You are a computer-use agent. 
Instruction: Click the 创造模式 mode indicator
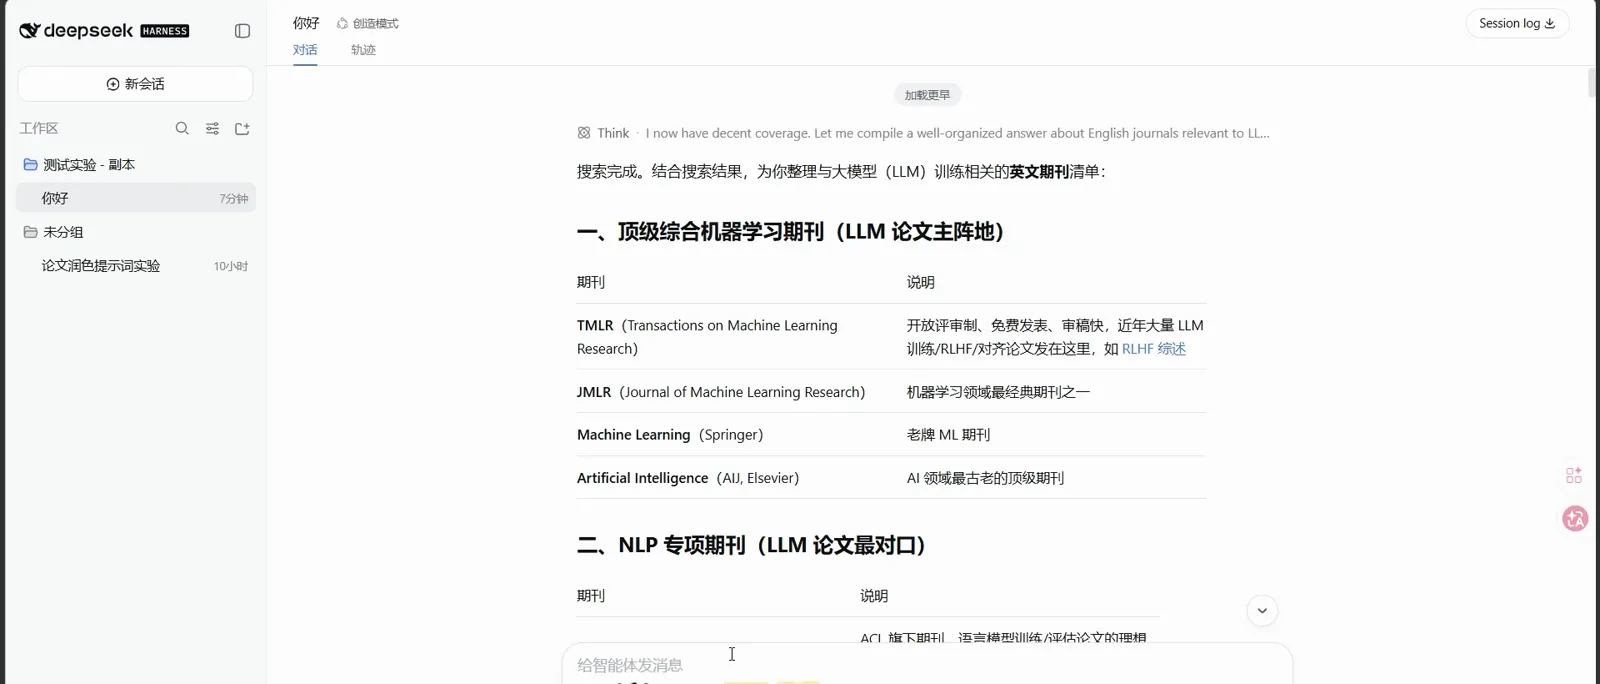point(368,23)
